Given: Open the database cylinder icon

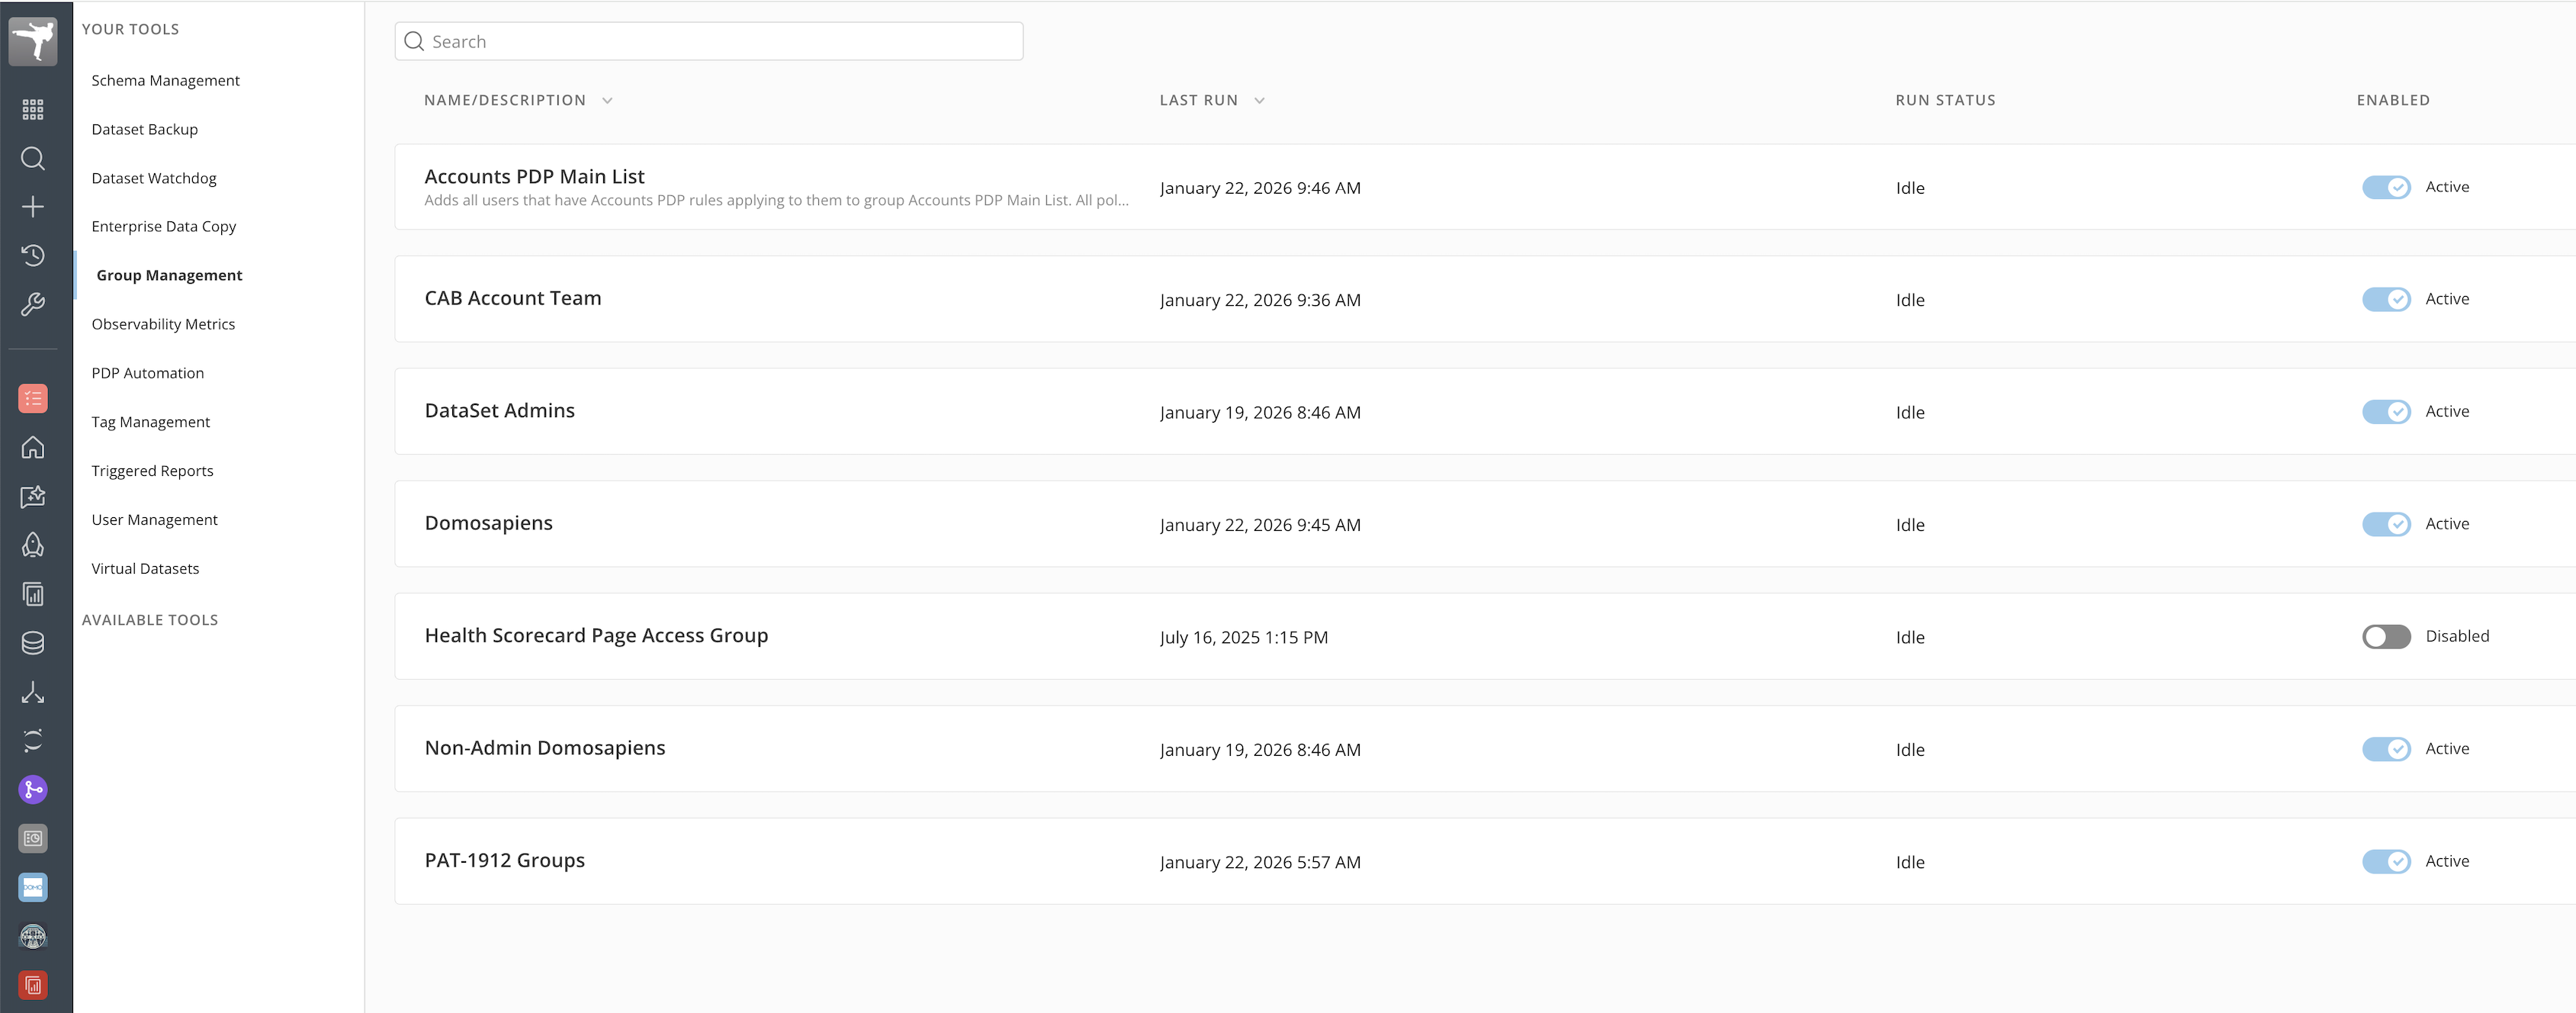Looking at the screenshot, I should [x=33, y=643].
